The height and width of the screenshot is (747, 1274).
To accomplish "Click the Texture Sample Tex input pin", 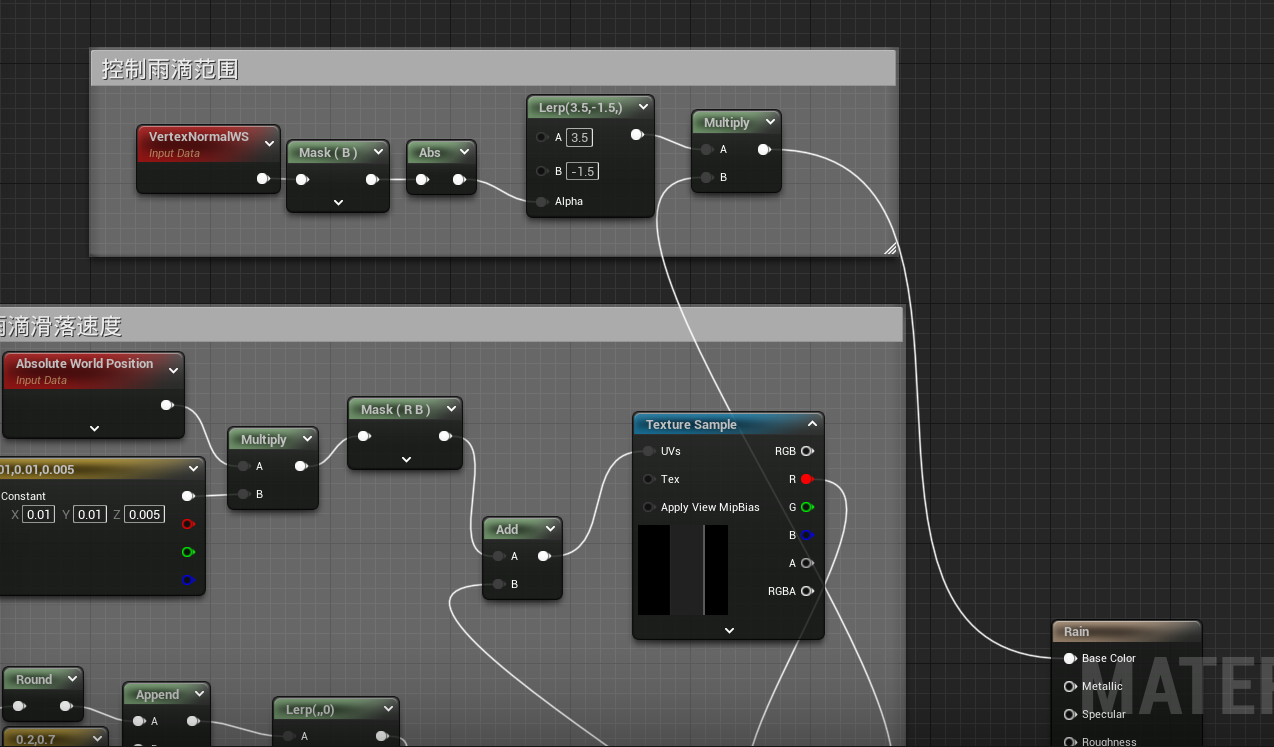I will point(649,479).
